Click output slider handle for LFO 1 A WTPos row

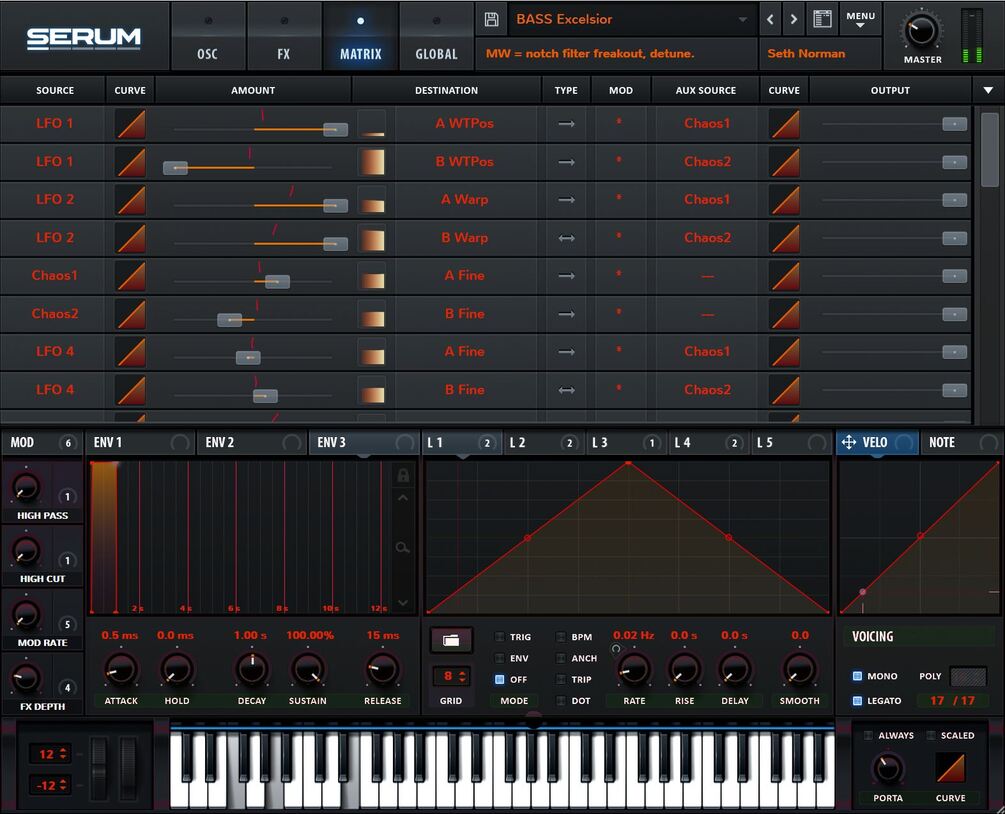(x=954, y=124)
